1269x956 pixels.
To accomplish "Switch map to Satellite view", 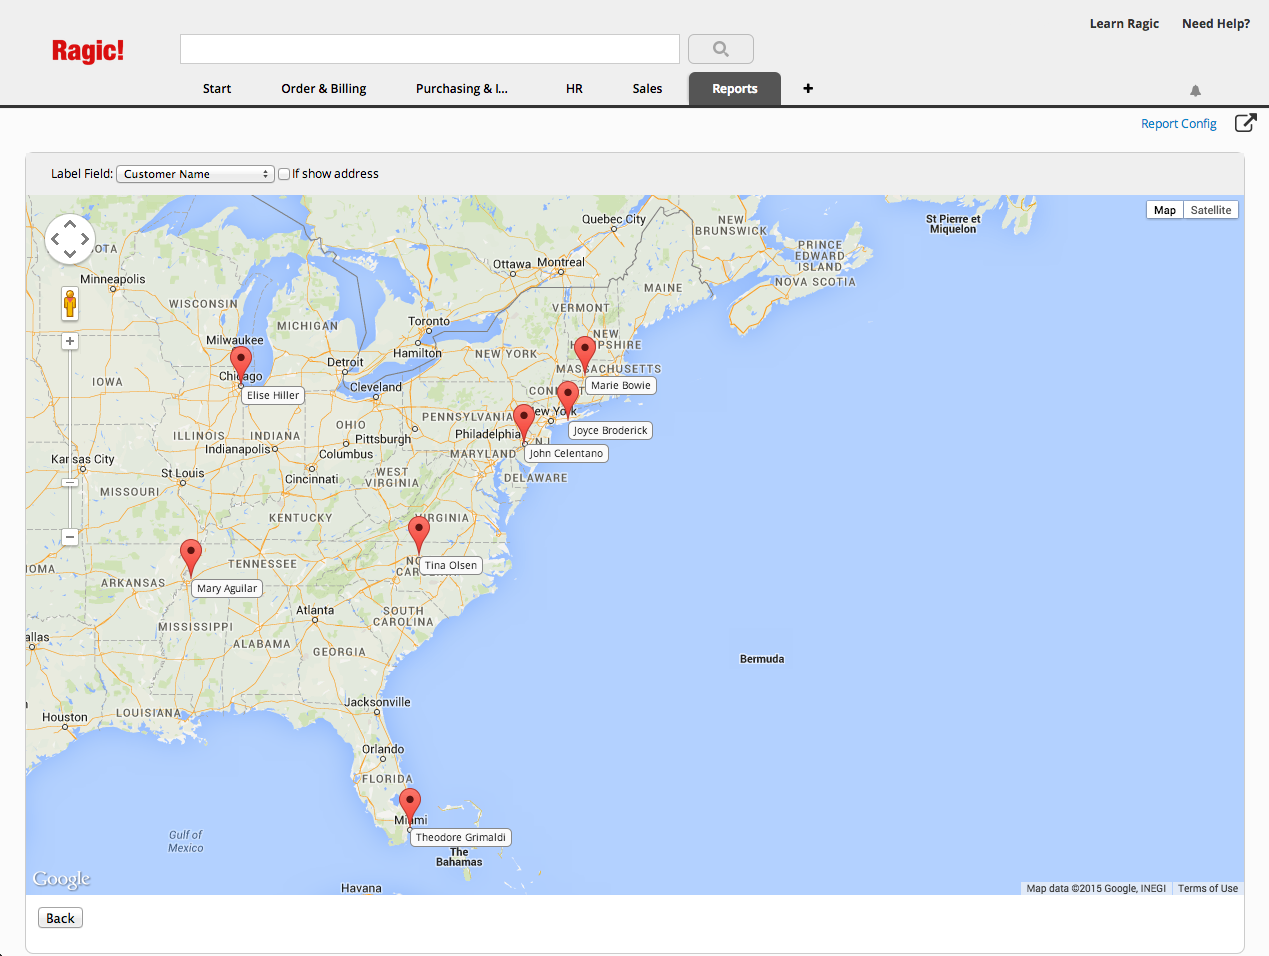I will click(1210, 210).
